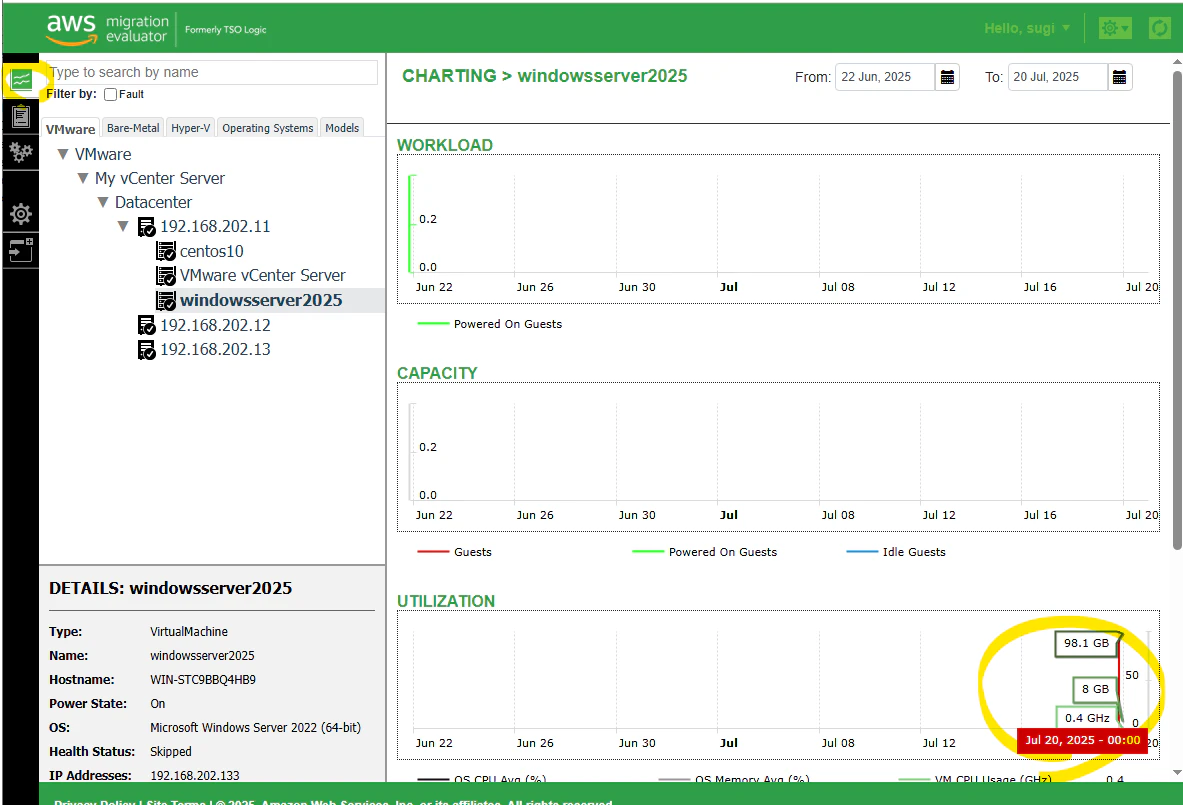Viewport: 1183px width, 805px height.
Task: Click the CAPACITY section heading
Action: point(438,373)
